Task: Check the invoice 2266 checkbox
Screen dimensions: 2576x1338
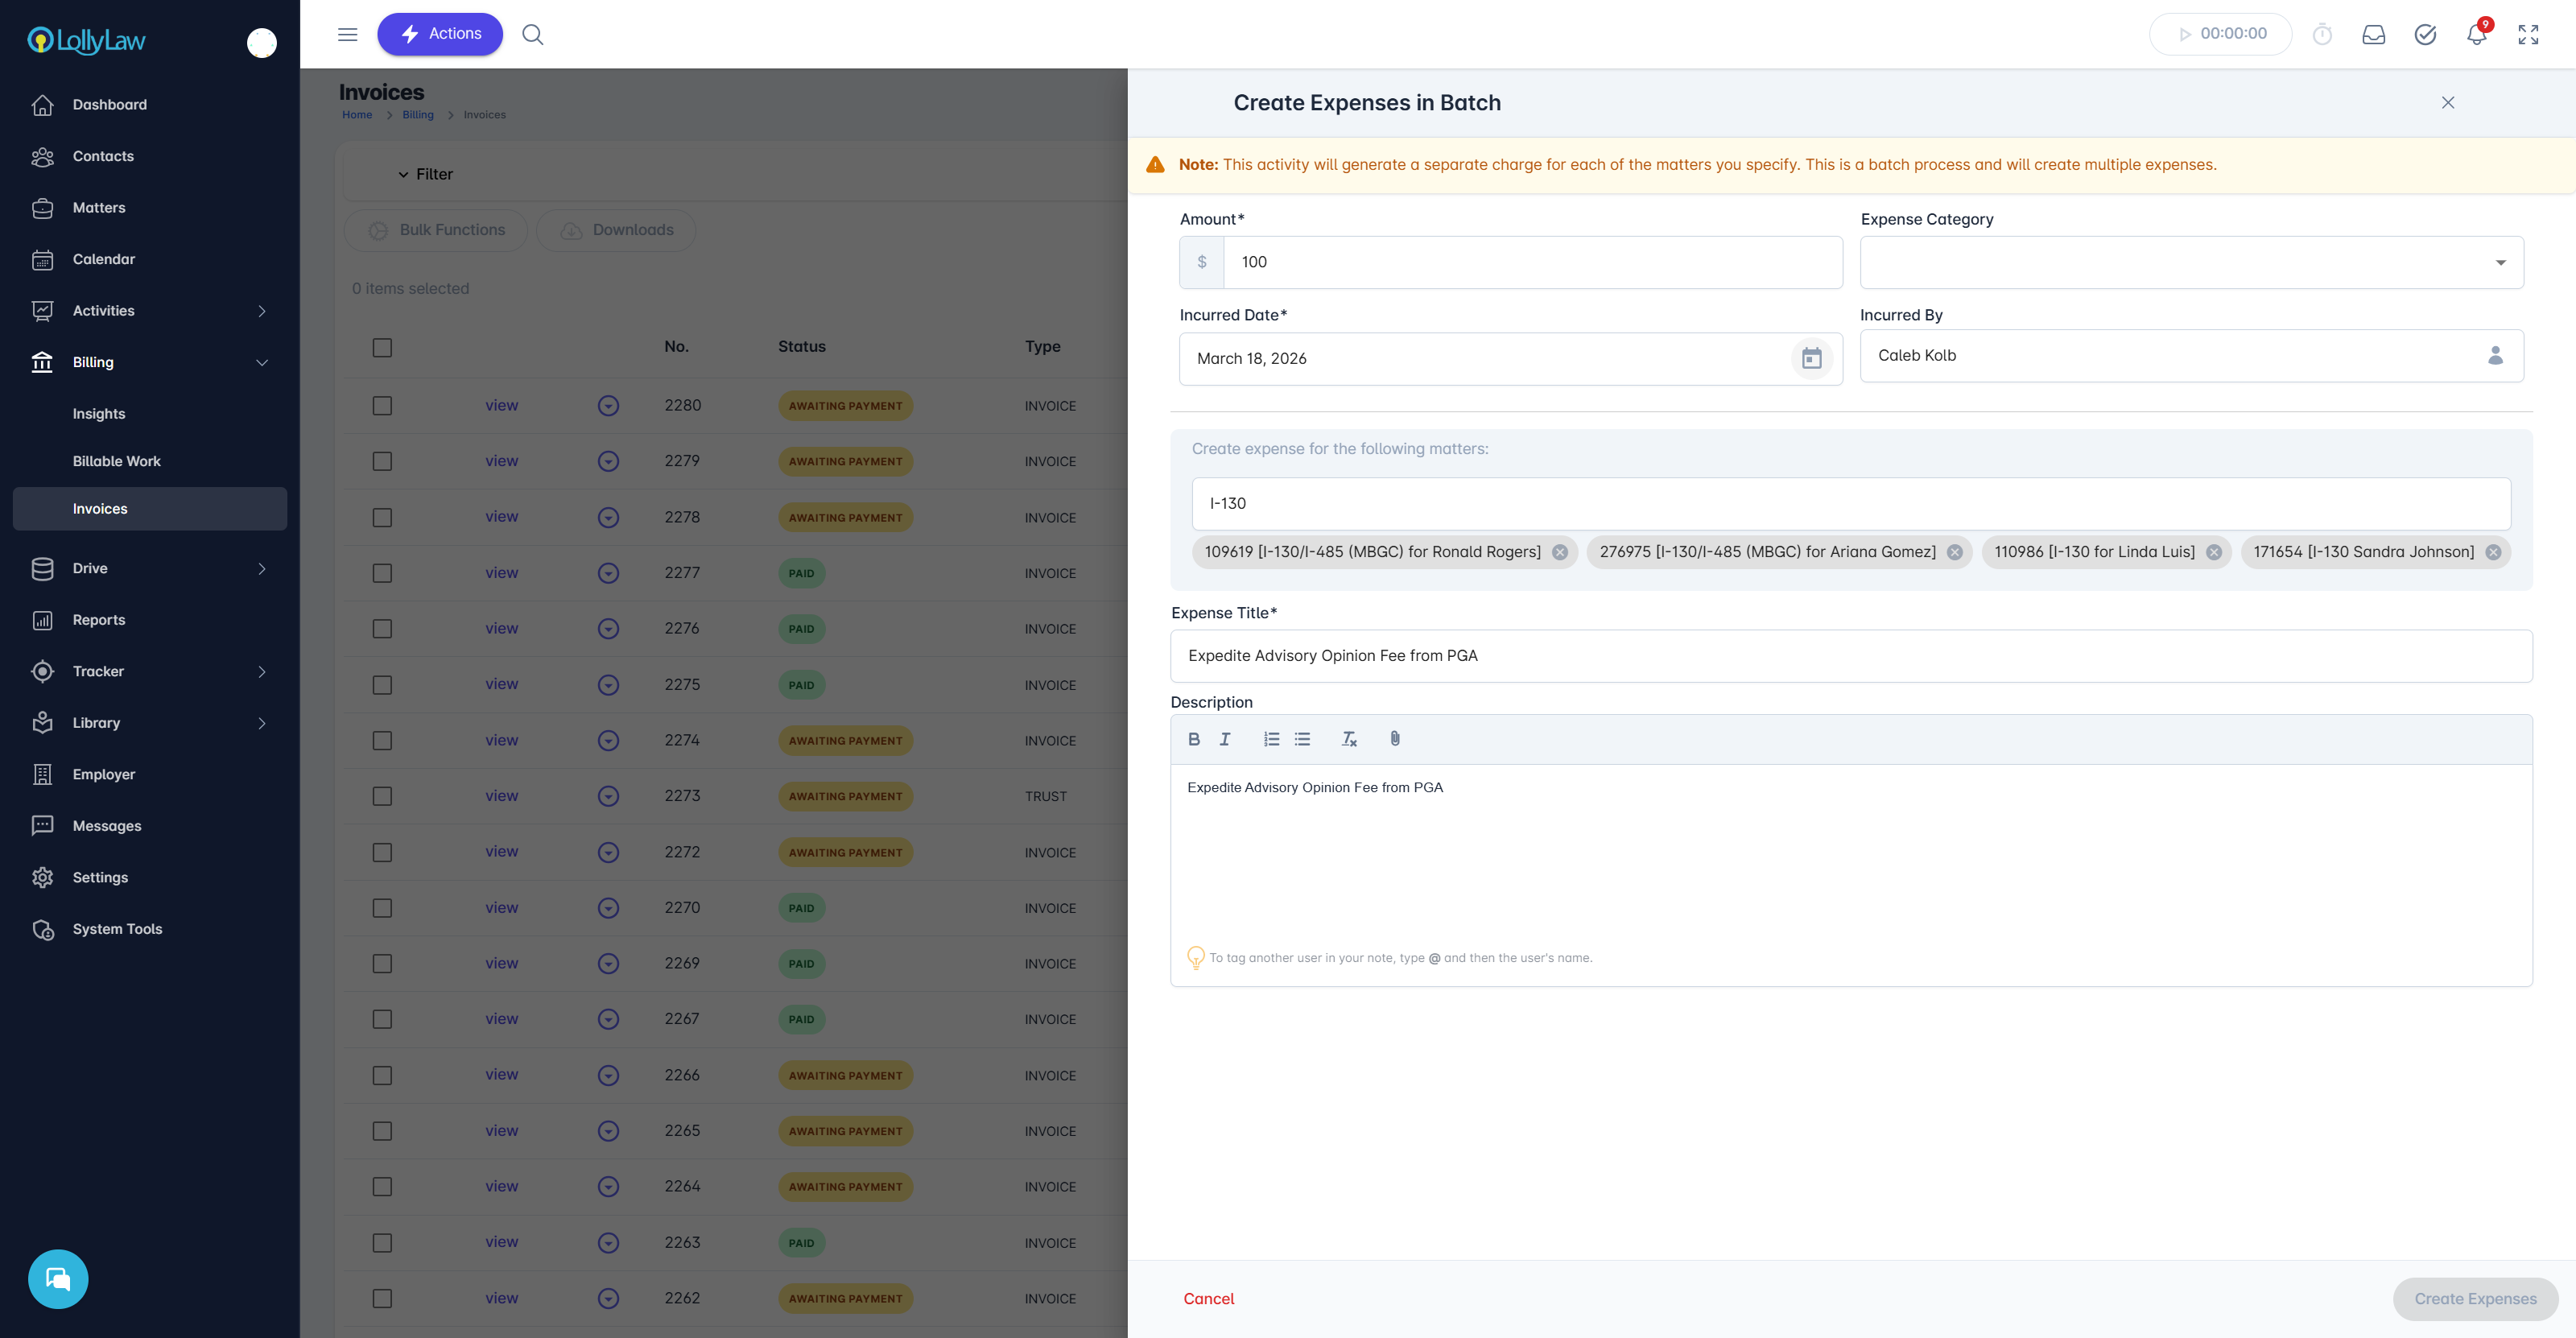Action: point(382,1075)
